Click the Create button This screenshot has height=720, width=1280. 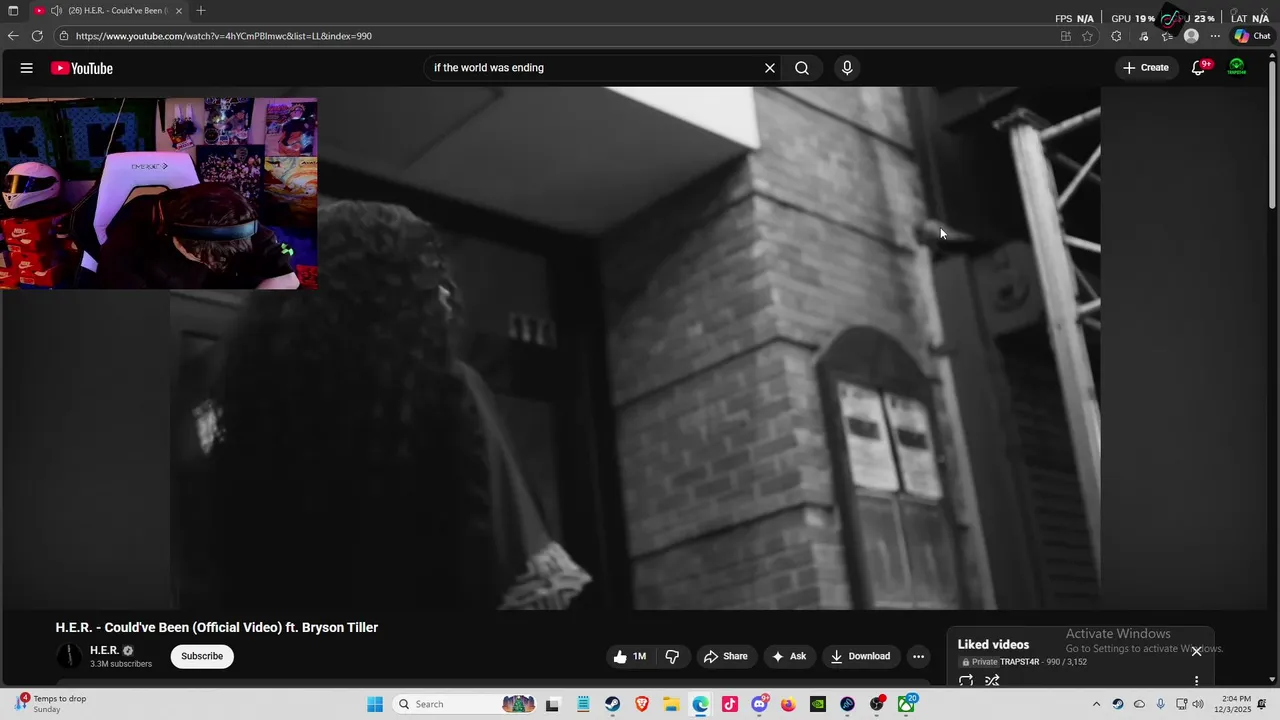[1145, 68]
